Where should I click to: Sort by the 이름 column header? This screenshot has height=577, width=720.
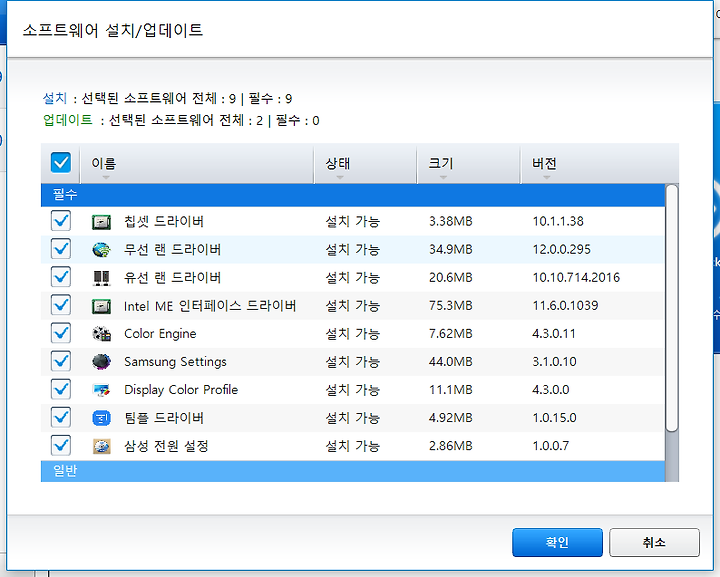[x=197, y=164]
